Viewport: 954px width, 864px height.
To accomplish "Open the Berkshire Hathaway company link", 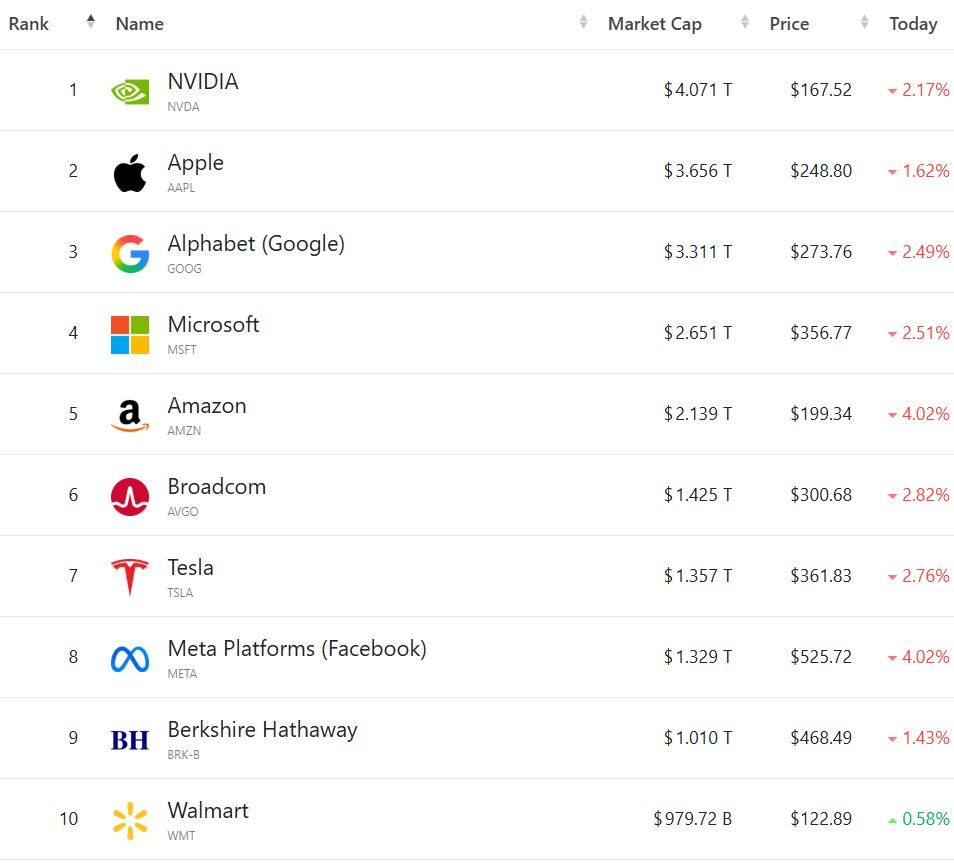I will pos(262,730).
